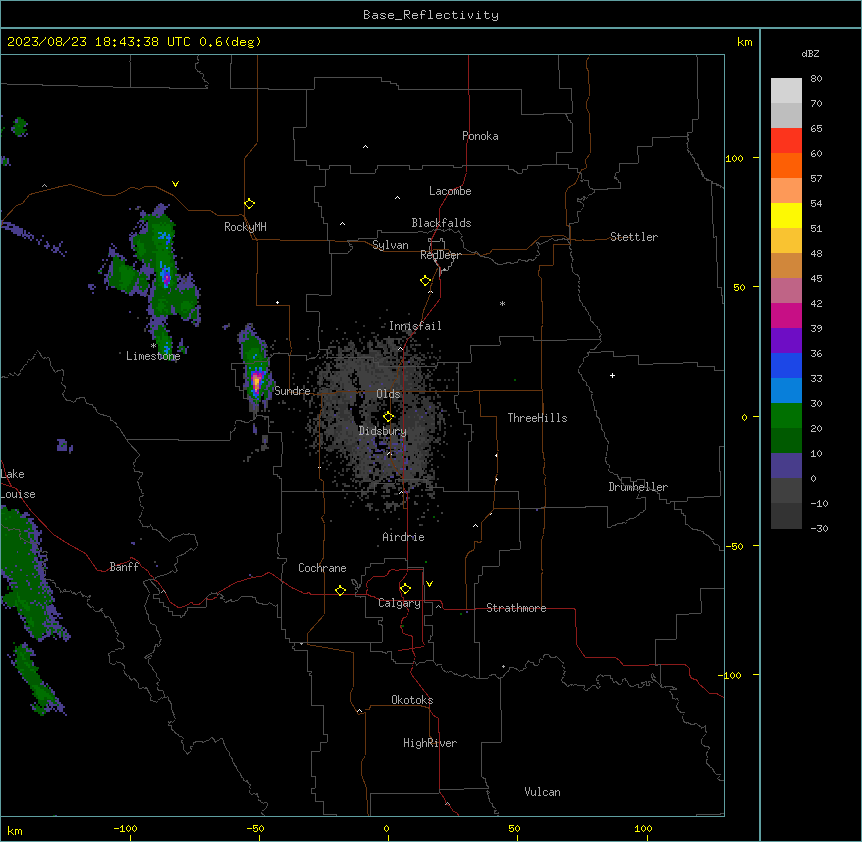The width and height of the screenshot is (862, 842).
Task: Select the 60 dBZ orange color swatch
Action: click(x=786, y=165)
